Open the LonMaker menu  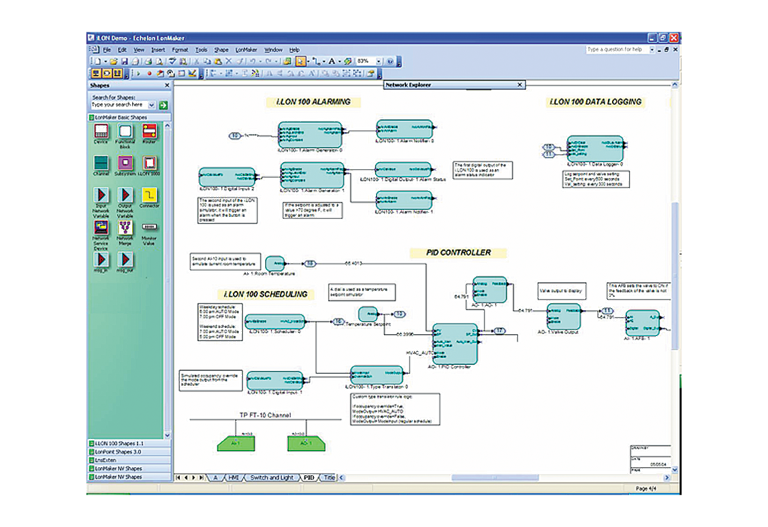point(246,49)
